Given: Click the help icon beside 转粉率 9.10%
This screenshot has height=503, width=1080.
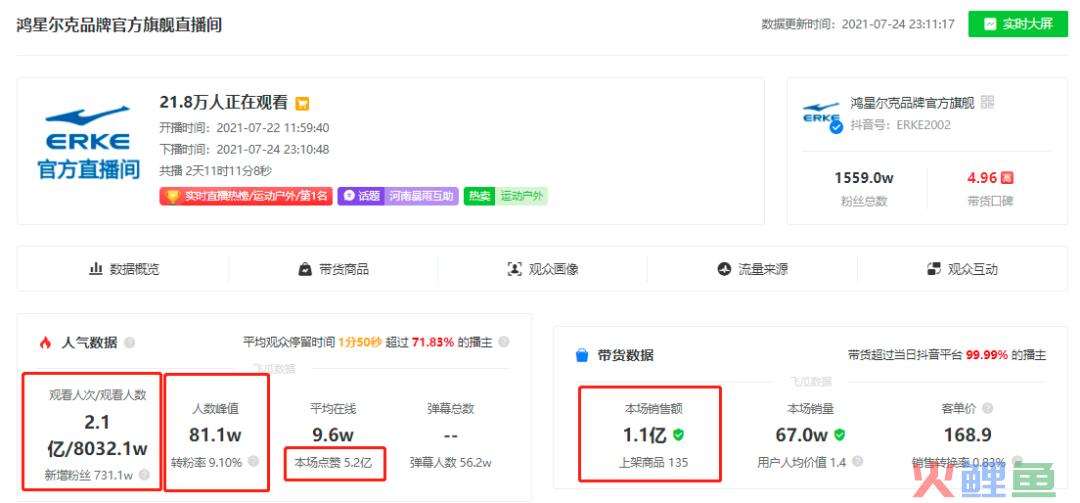Looking at the screenshot, I should click(x=253, y=462).
